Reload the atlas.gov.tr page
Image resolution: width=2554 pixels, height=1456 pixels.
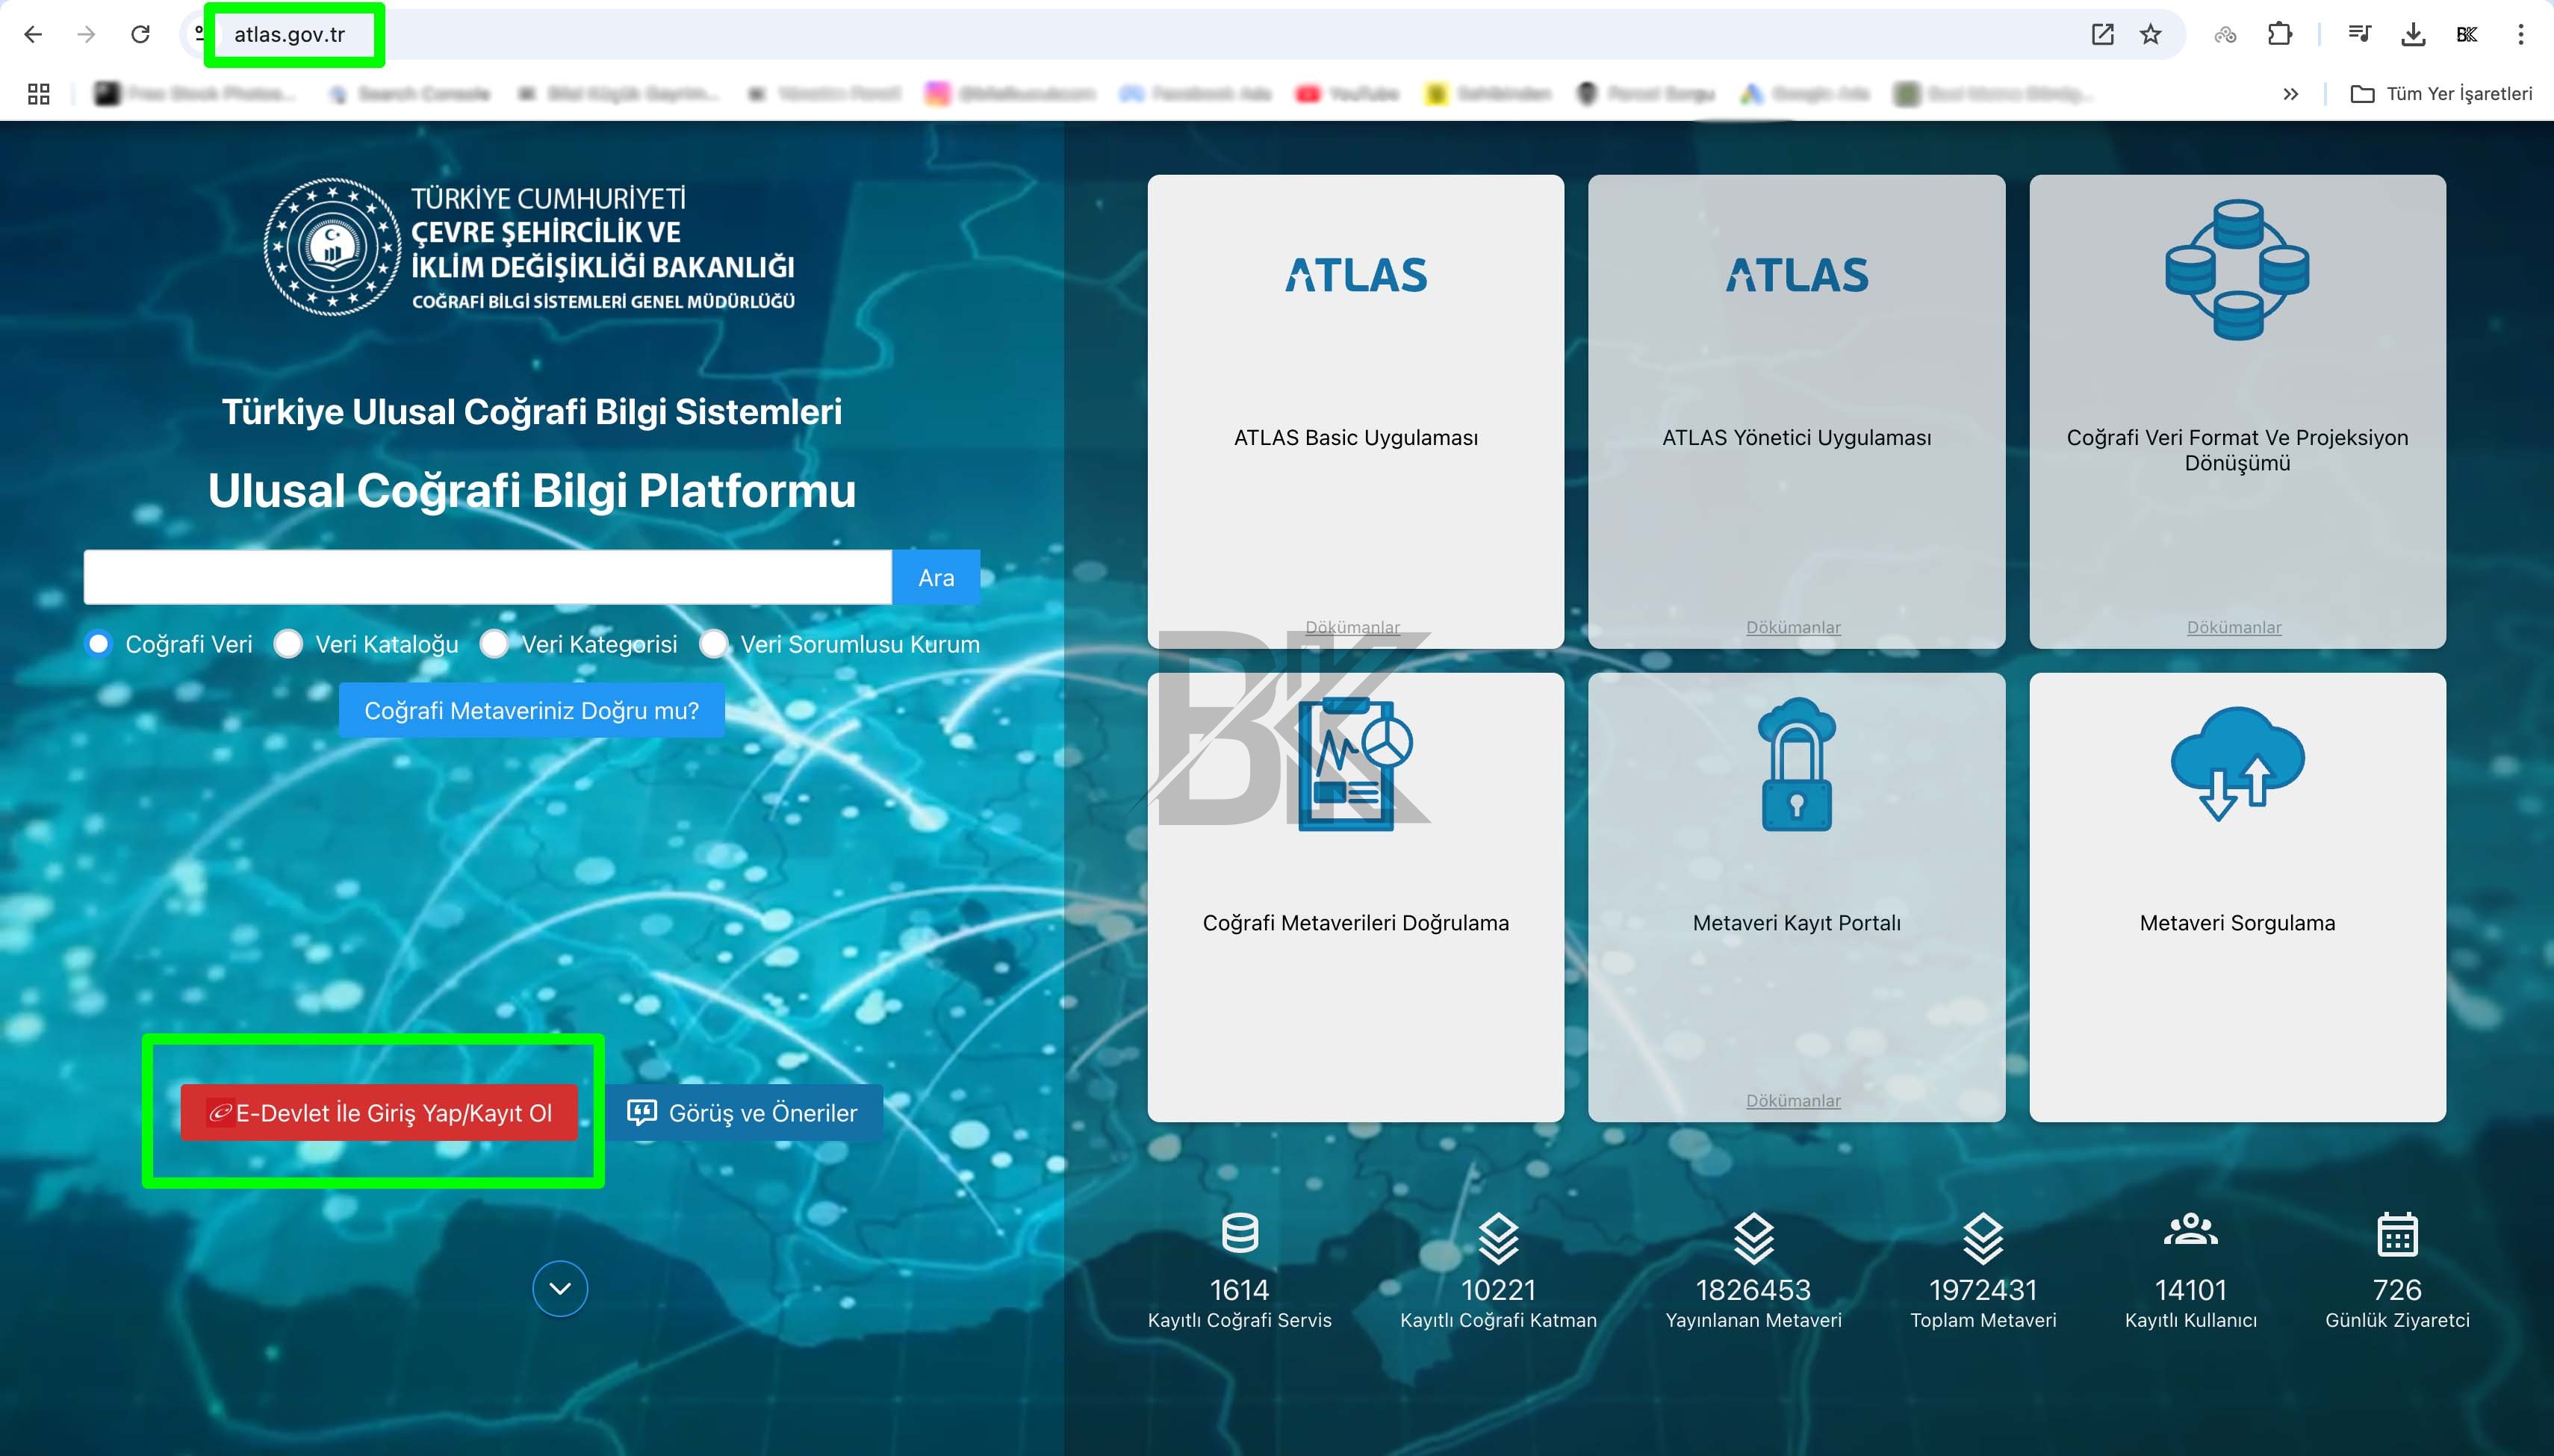pos(141,34)
